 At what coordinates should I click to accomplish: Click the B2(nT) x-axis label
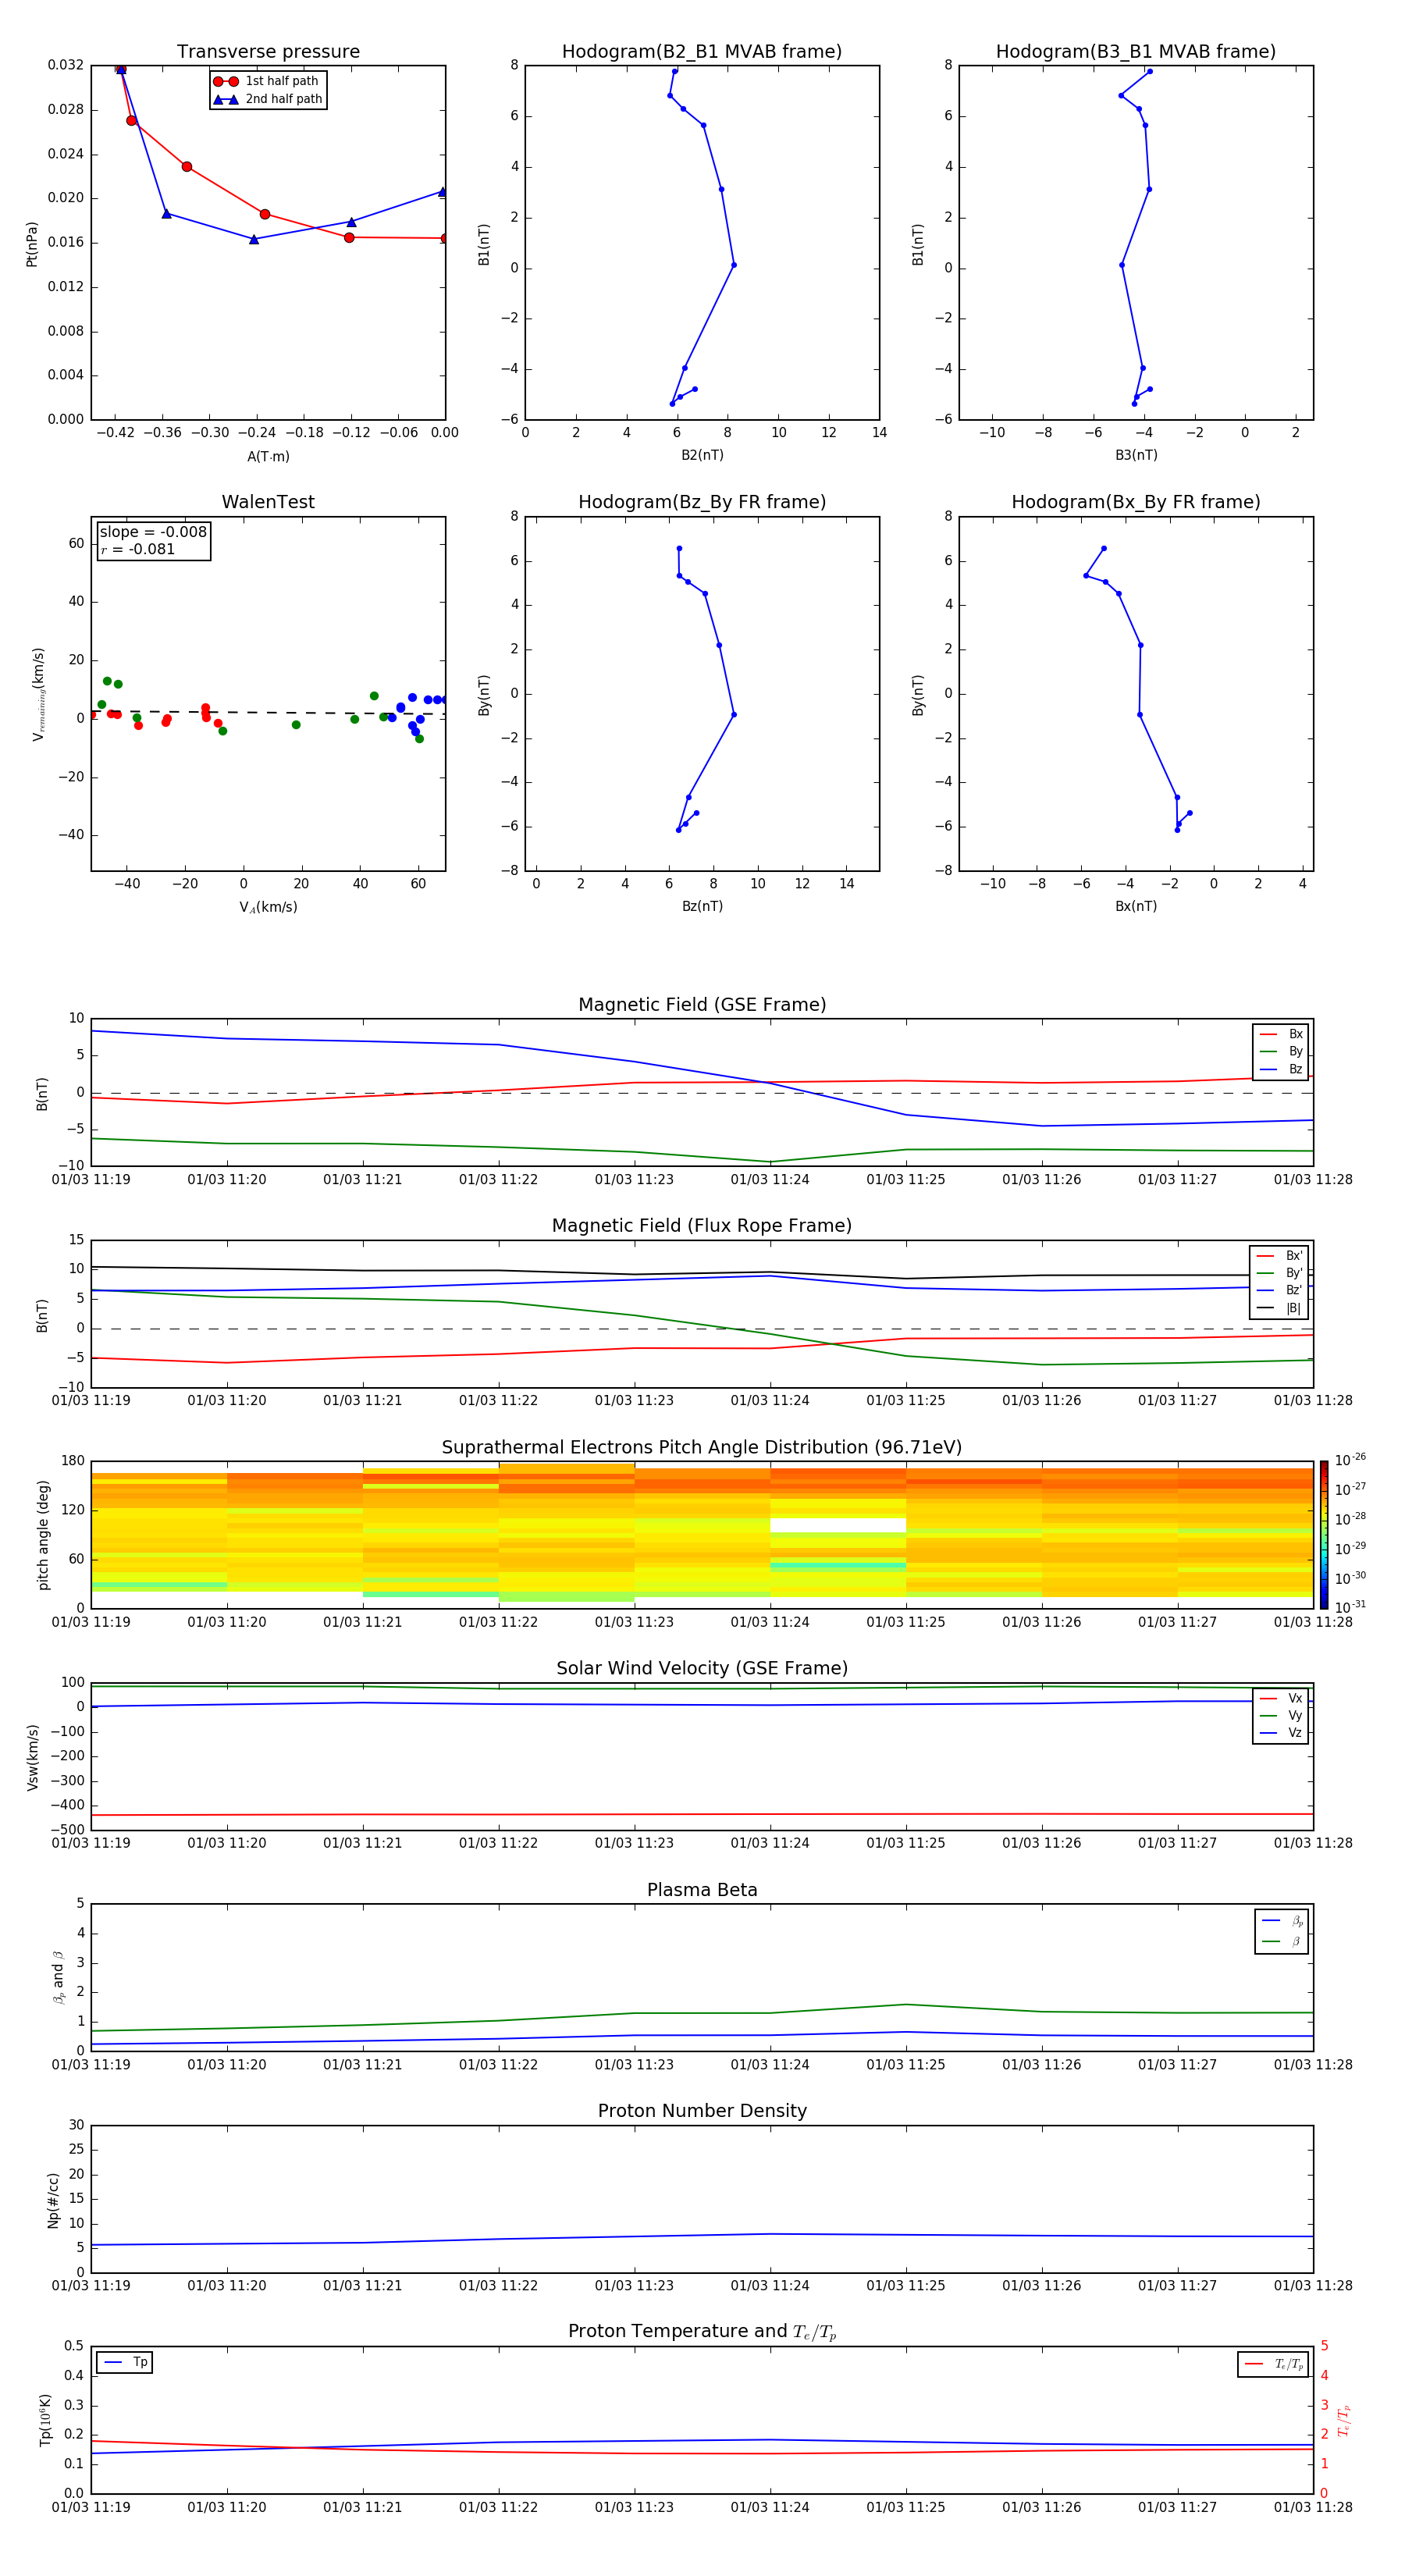tap(702, 455)
